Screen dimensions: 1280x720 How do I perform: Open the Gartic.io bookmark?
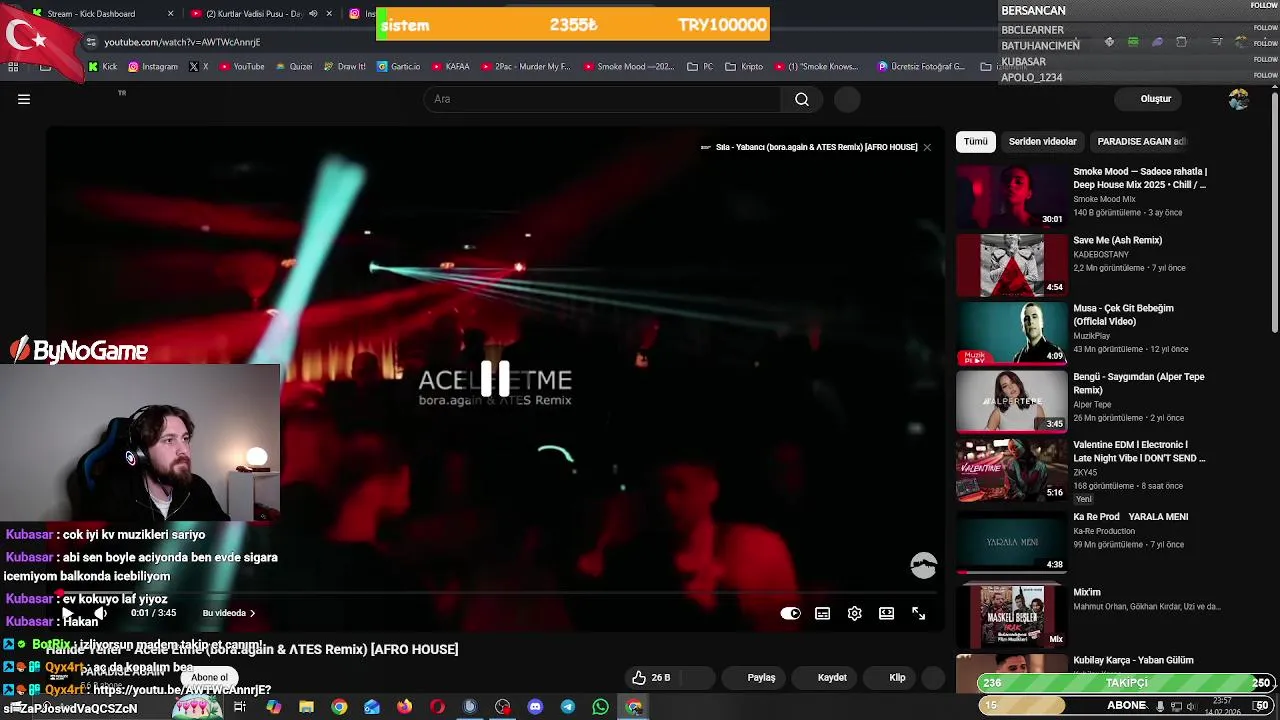point(398,67)
